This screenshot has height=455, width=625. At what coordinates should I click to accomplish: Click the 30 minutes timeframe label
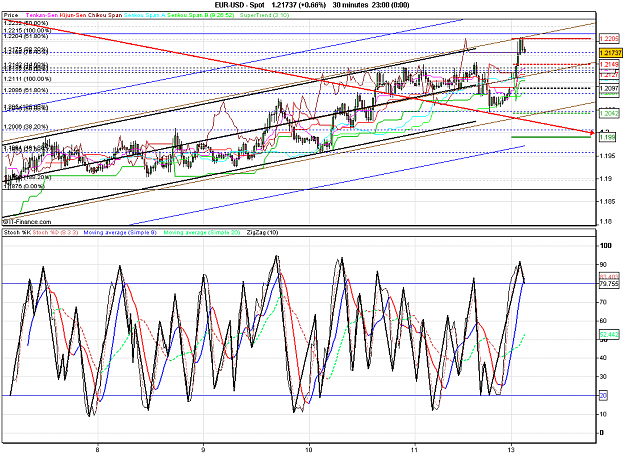point(350,5)
